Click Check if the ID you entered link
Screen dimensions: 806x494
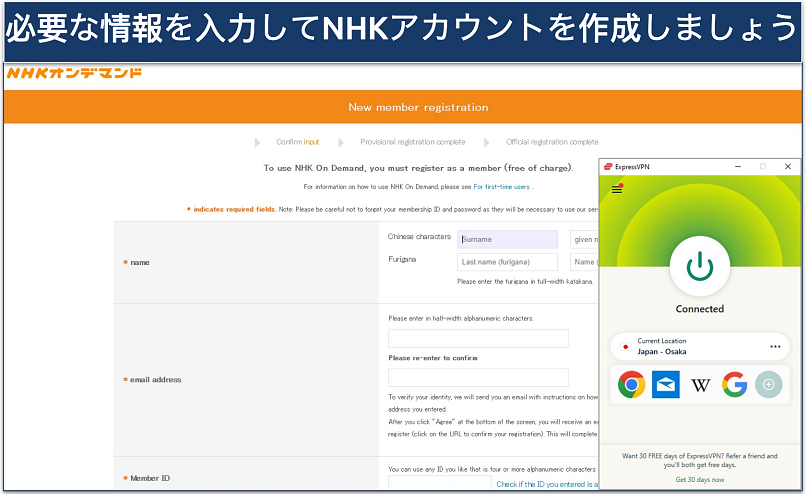click(547, 484)
